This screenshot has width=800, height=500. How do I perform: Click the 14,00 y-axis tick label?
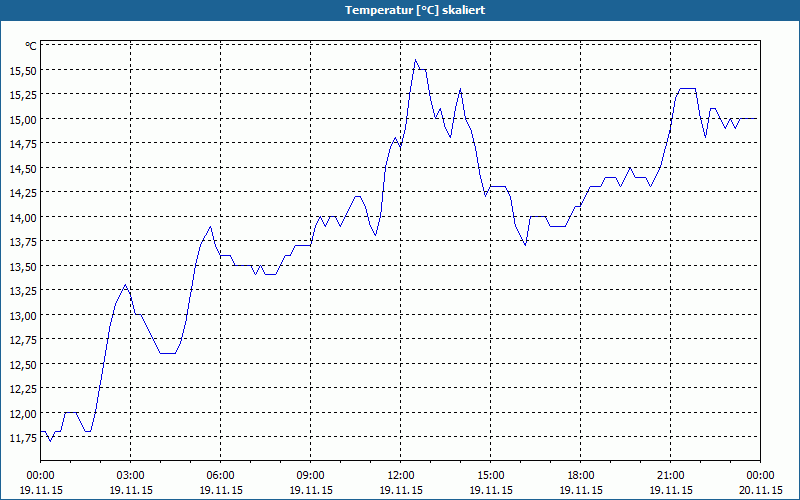(x=23, y=218)
